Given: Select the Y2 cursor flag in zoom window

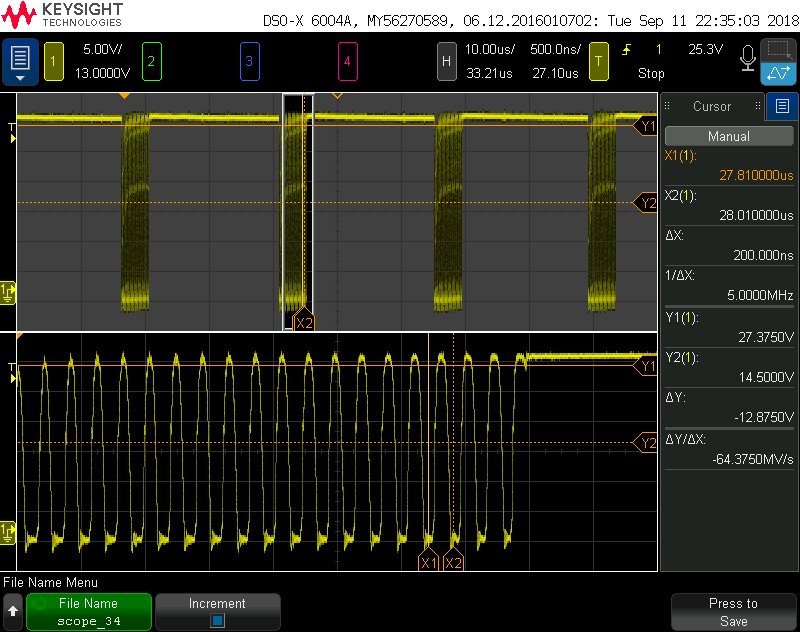Looking at the screenshot, I should 645,443.
